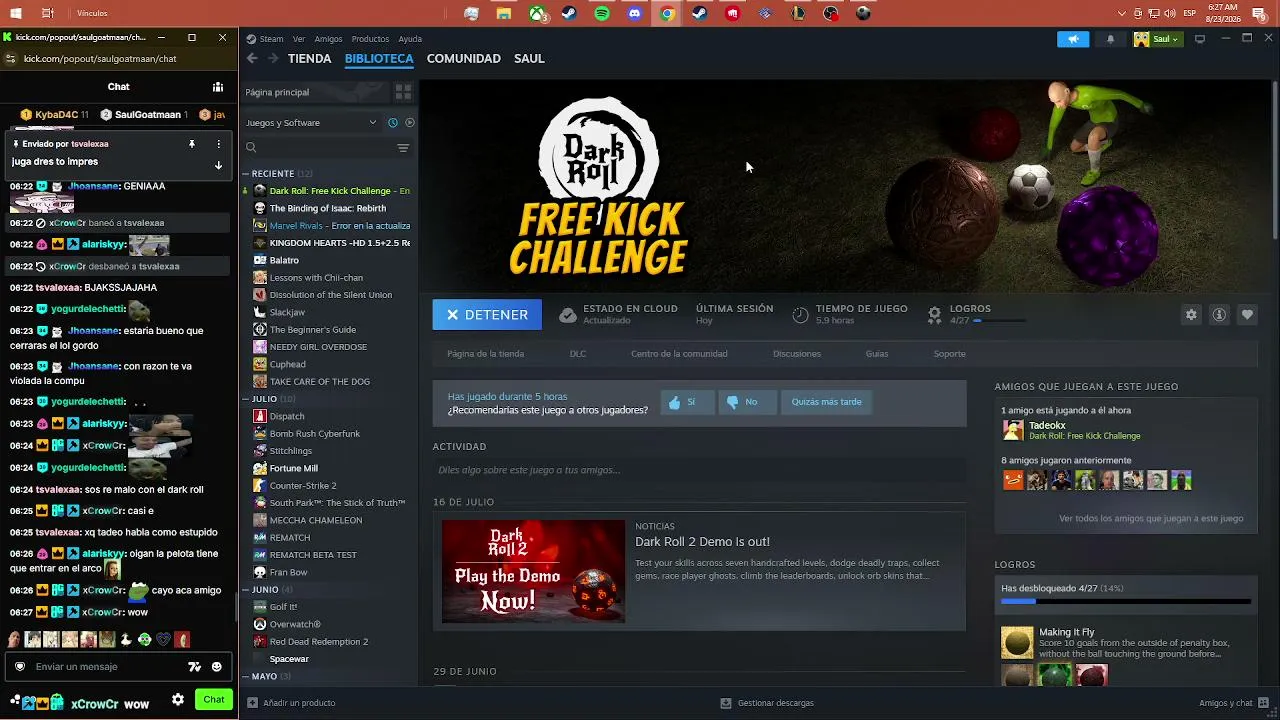Viewport: 1280px width, 720px height.
Task: Select Balatro in the library list
Action: click(284, 260)
